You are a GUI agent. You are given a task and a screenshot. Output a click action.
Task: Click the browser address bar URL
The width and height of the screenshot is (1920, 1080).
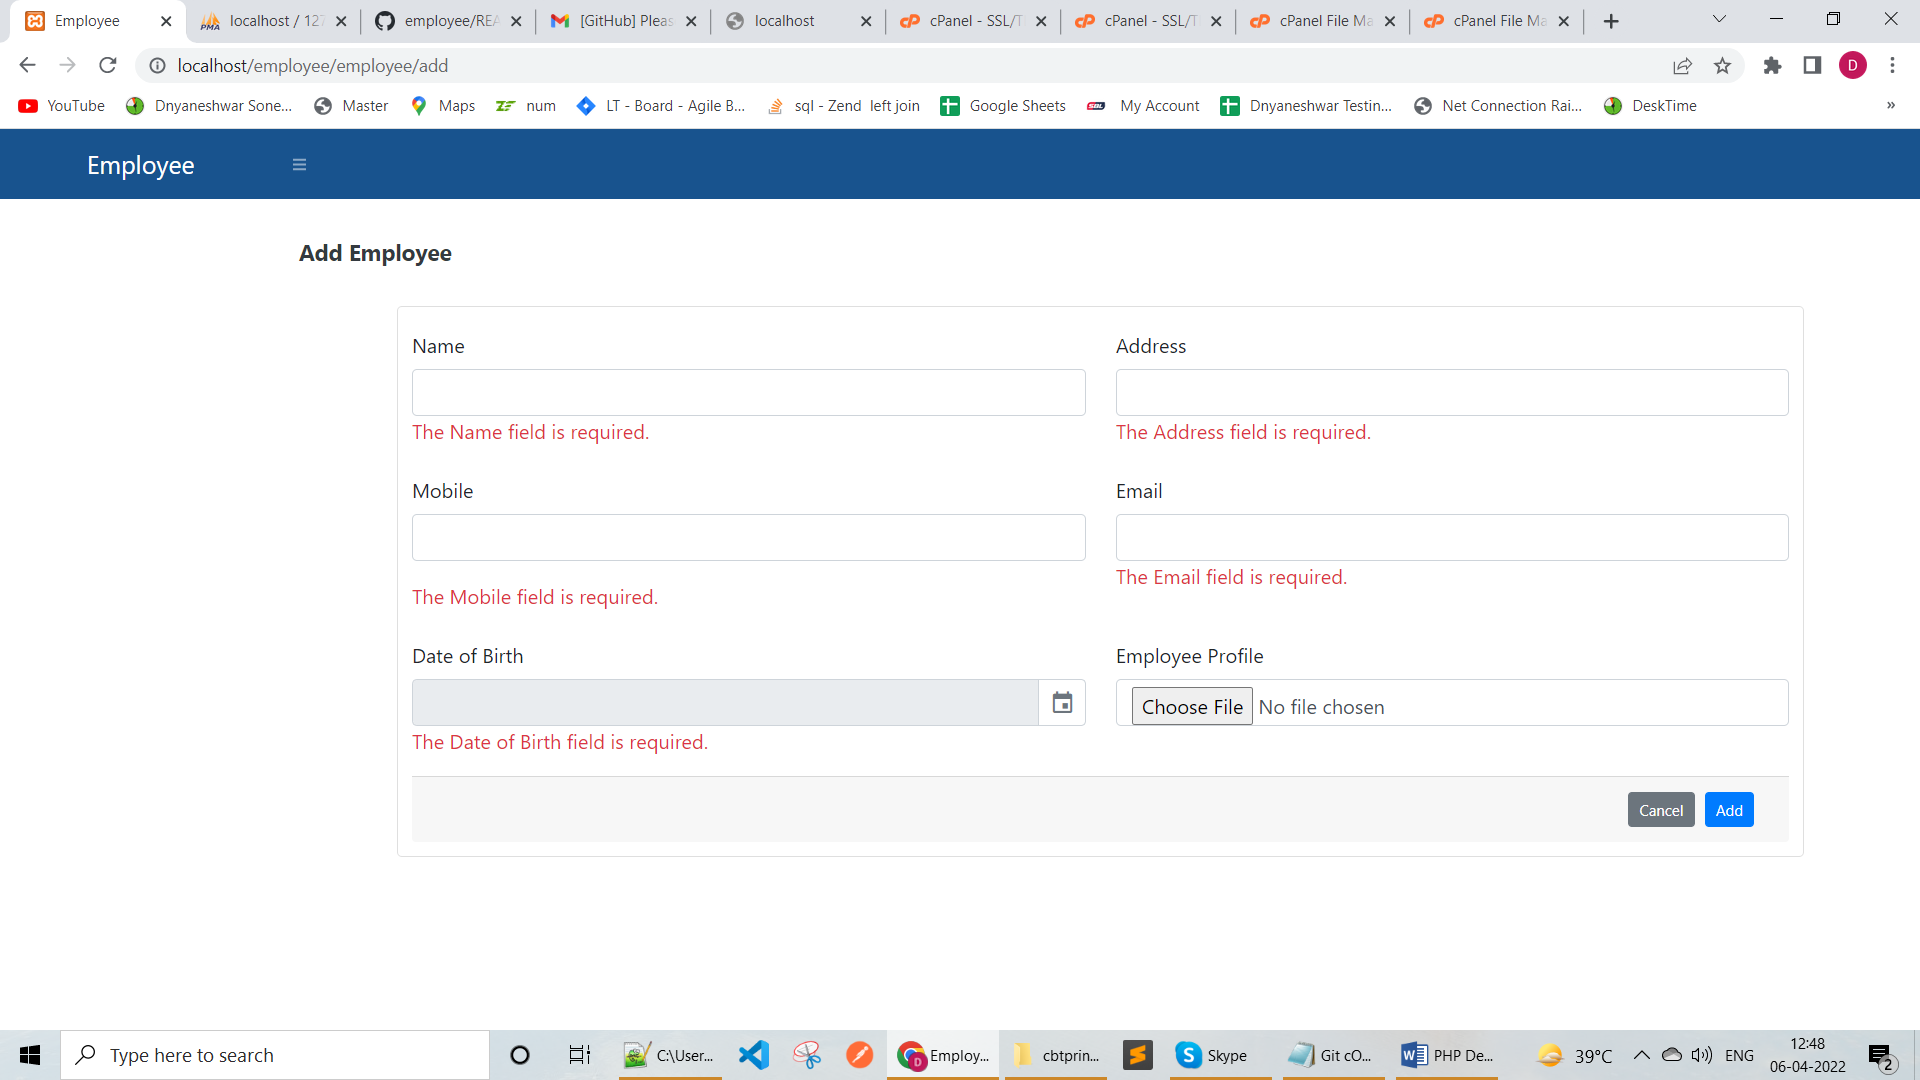(x=313, y=66)
